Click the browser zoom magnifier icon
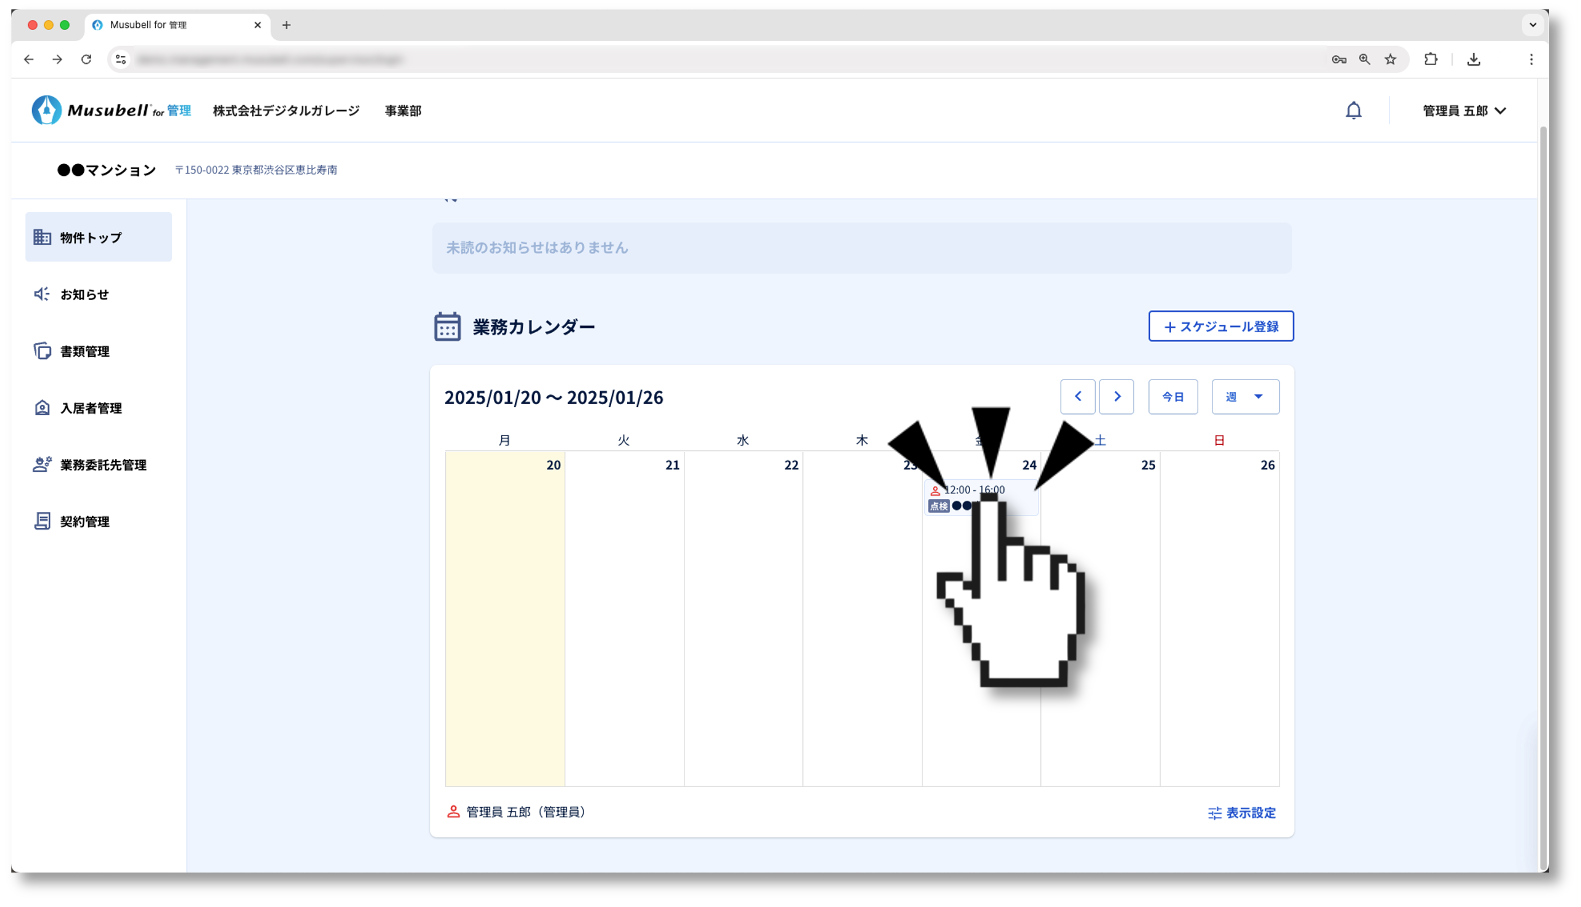 pos(1364,60)
